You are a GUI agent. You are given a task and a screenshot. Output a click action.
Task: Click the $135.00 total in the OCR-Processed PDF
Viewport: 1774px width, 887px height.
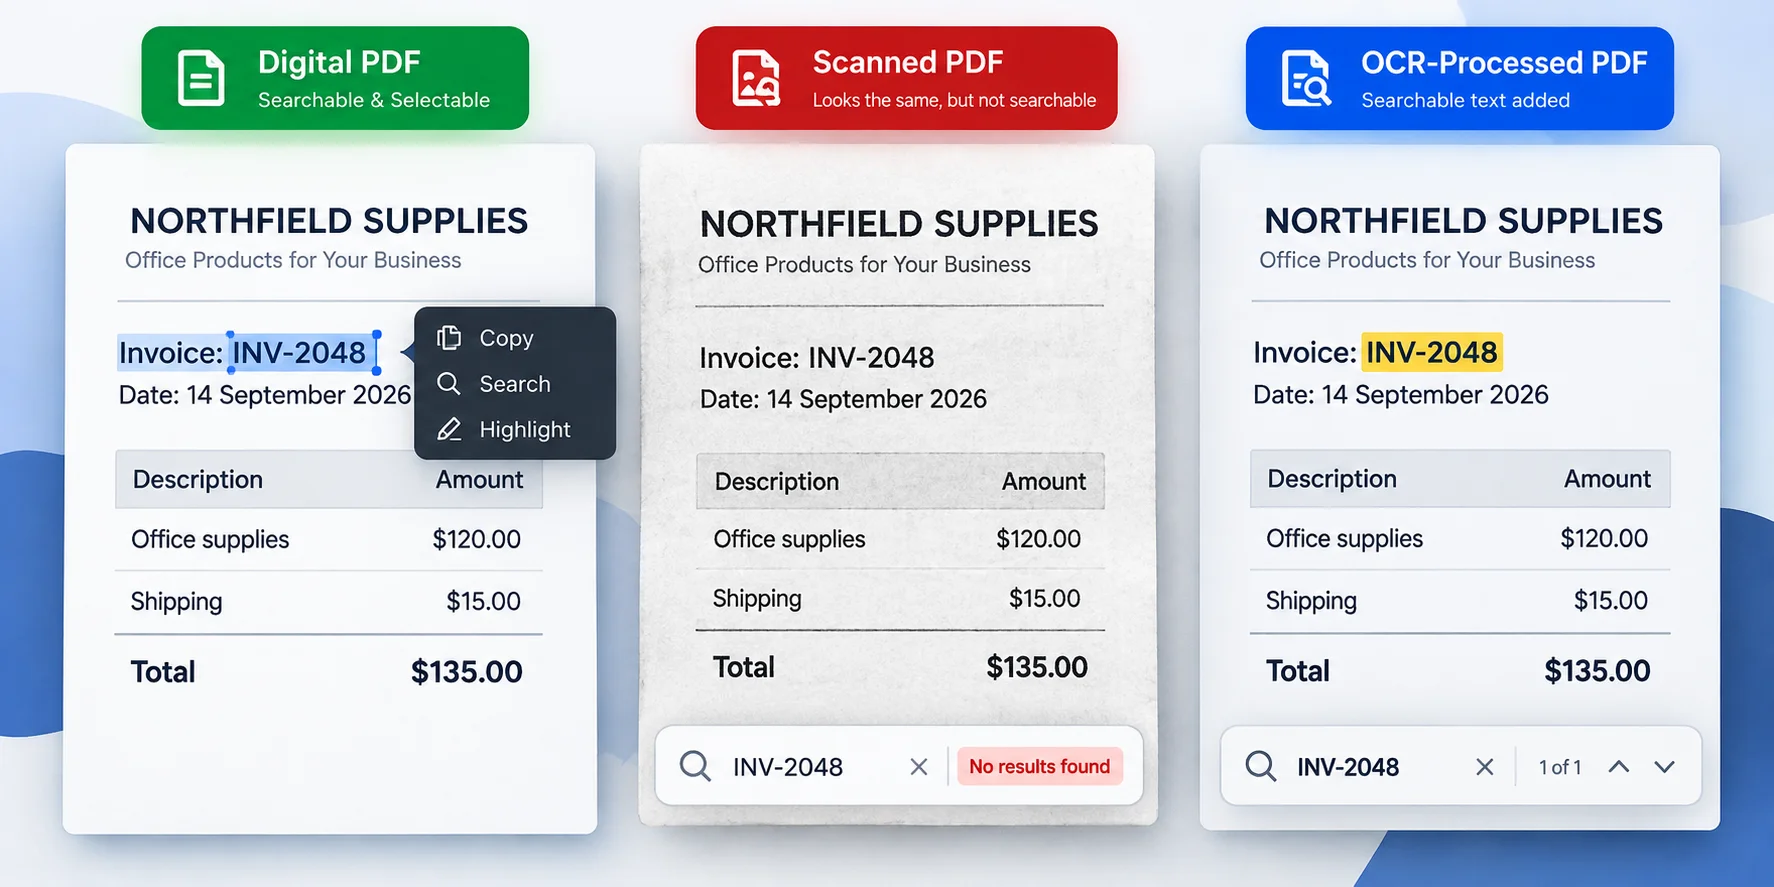pos(1597,671)
